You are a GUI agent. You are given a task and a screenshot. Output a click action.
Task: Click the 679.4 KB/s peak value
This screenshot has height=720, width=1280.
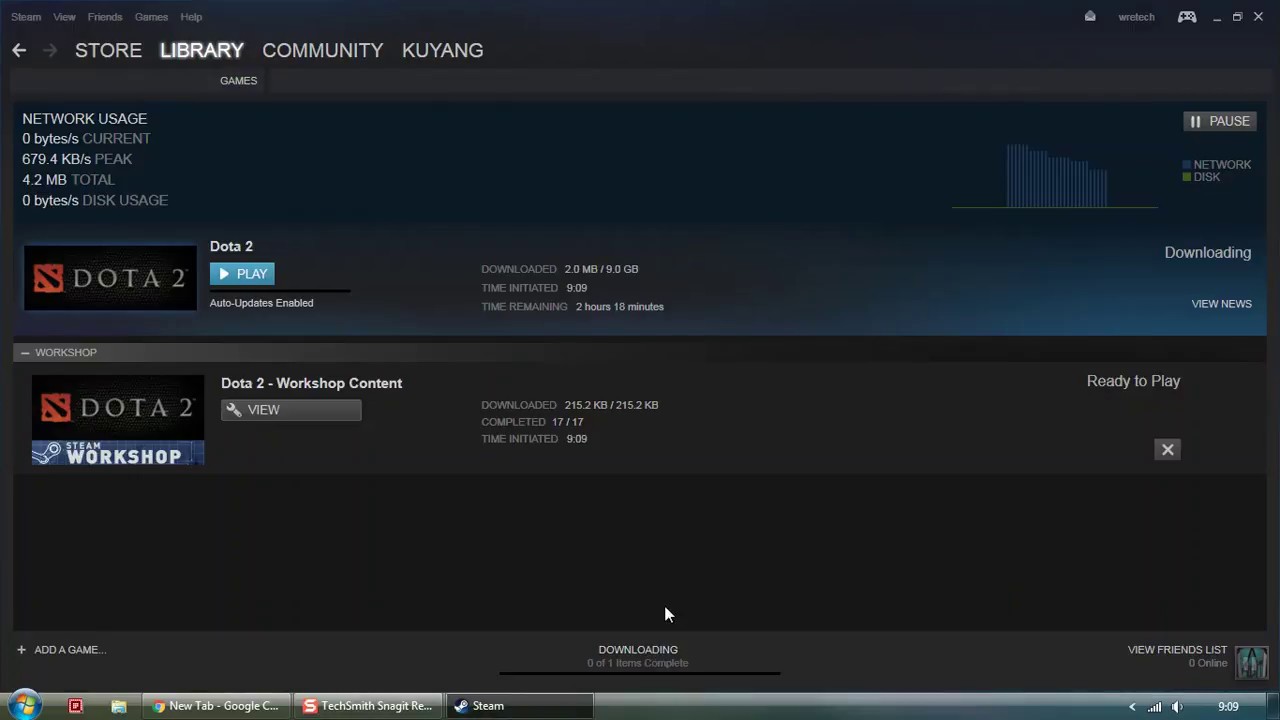56,159
